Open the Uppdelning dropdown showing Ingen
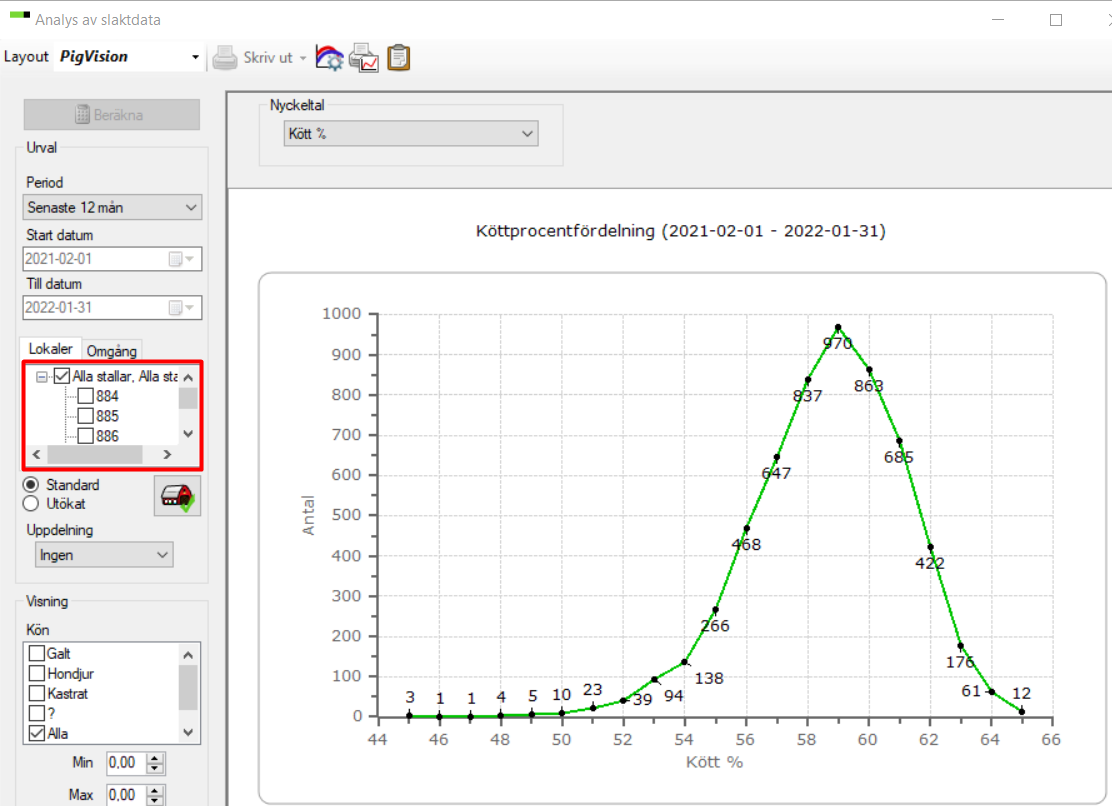Screen dimensions: 1112x806 click(104, 555)
